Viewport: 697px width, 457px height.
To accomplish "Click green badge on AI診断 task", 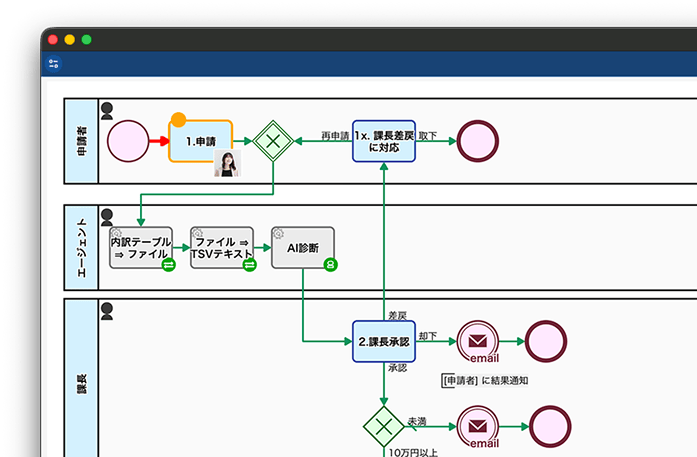I will (331, 265).
